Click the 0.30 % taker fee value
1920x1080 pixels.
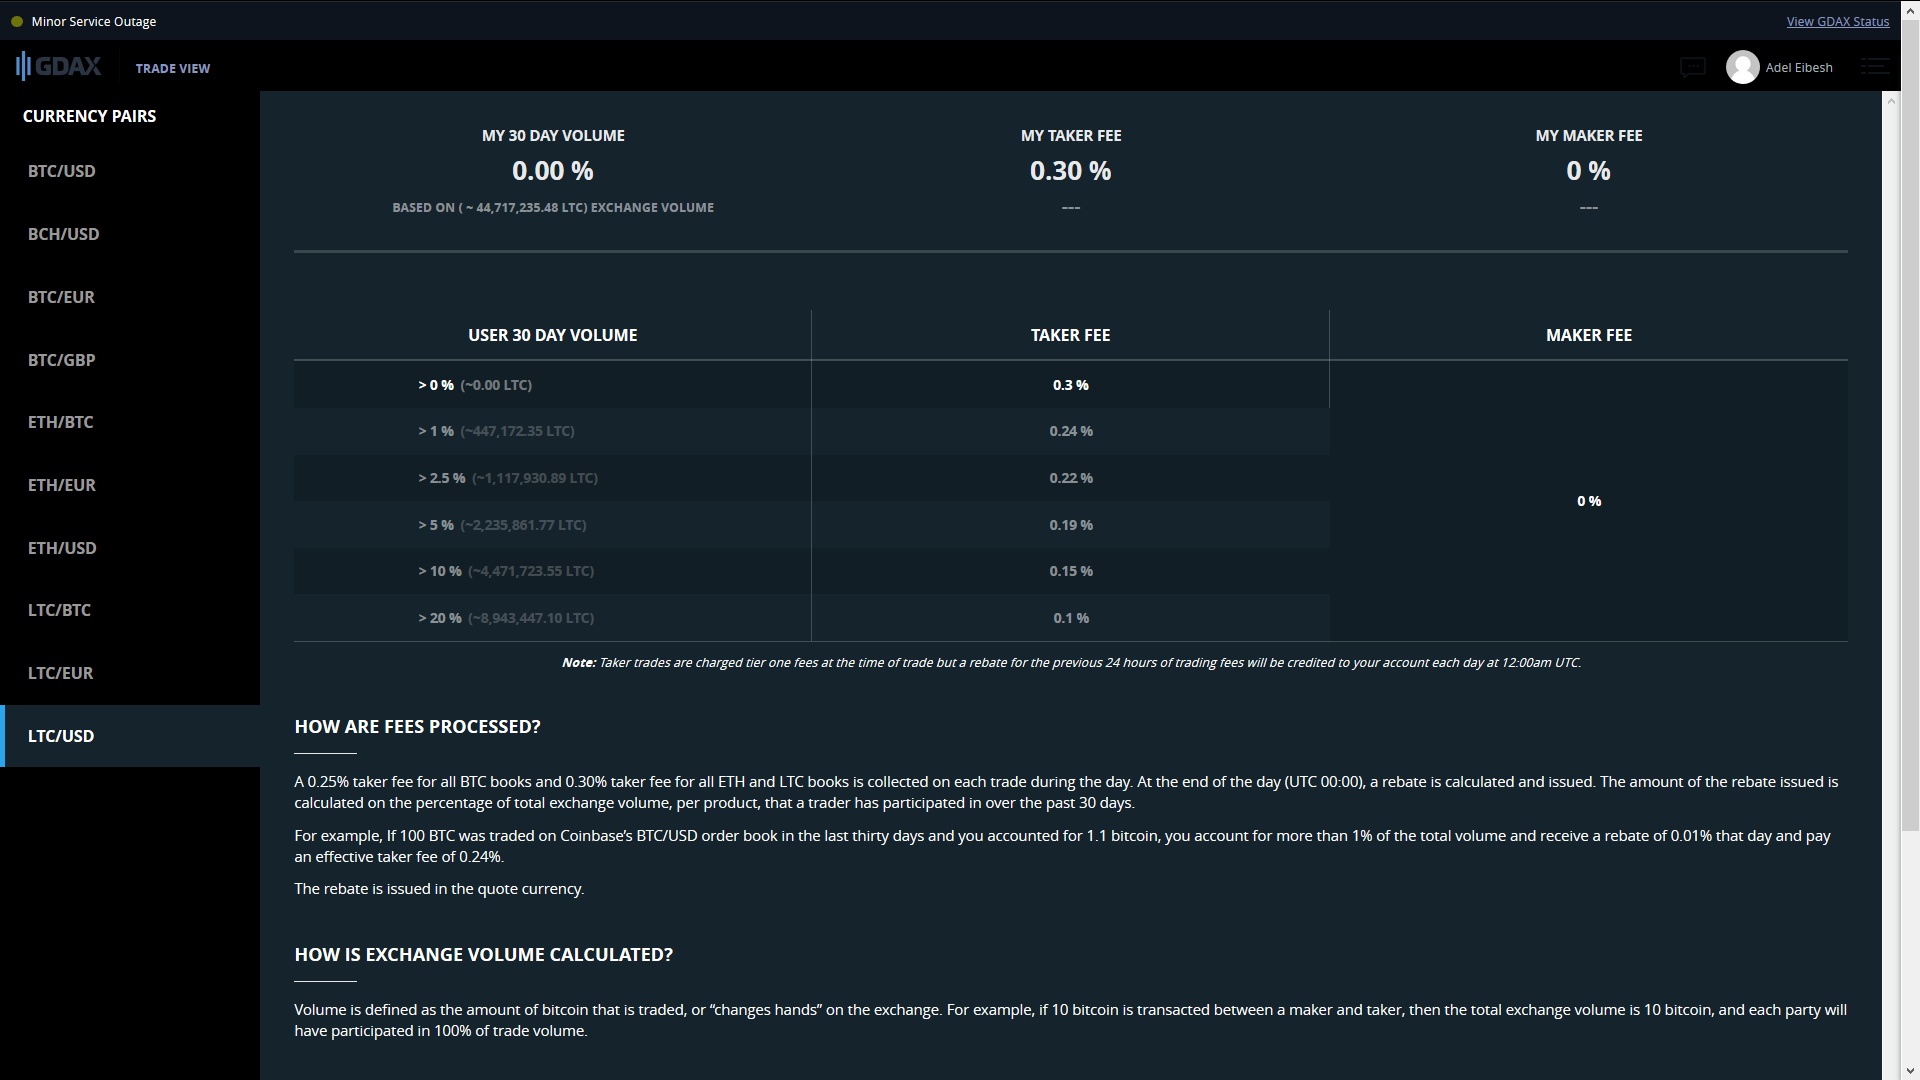click(1071, 171)
